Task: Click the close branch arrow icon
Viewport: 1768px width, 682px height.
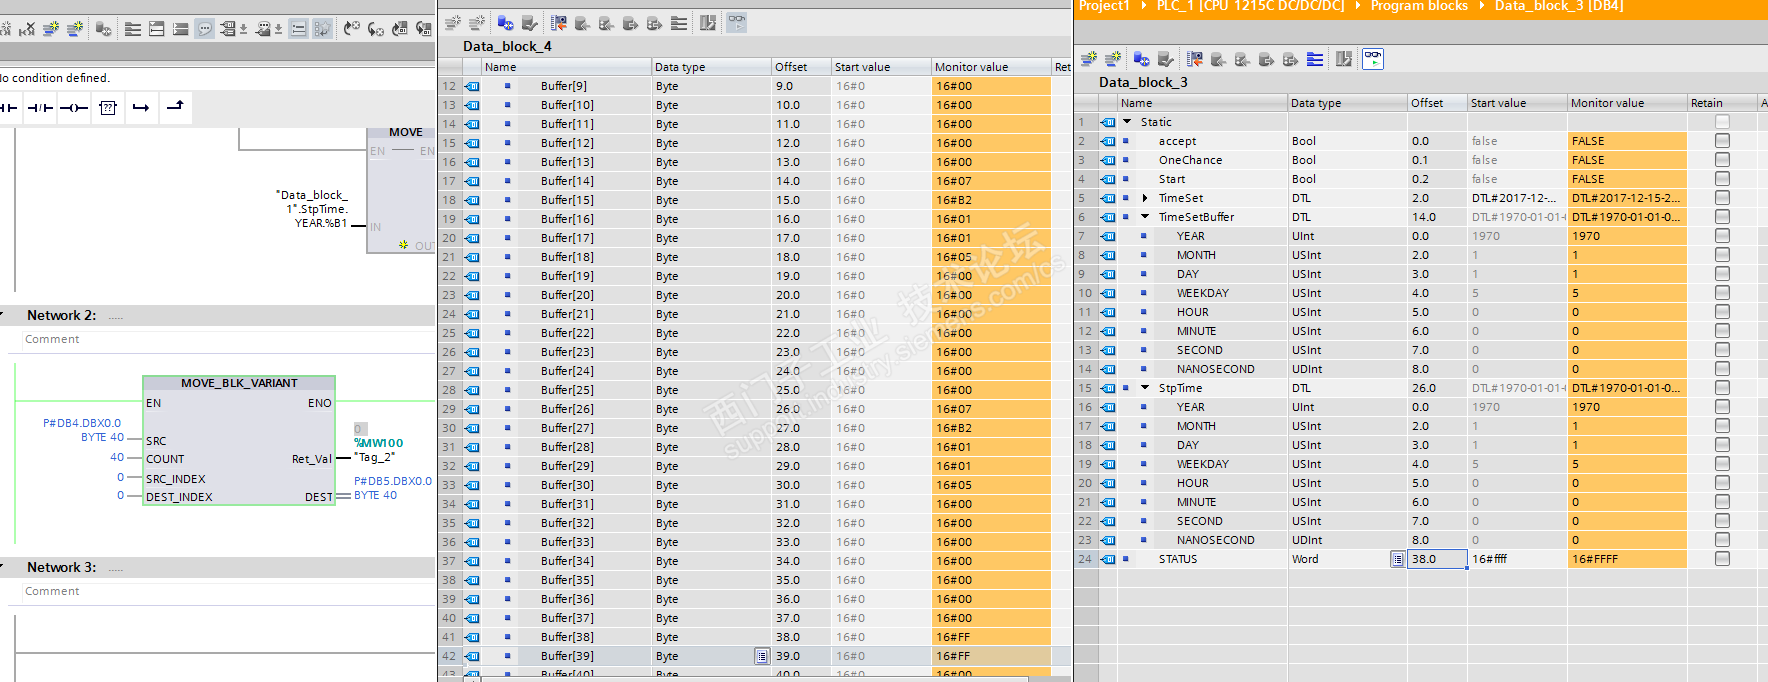Action: (x=175, y=106)
